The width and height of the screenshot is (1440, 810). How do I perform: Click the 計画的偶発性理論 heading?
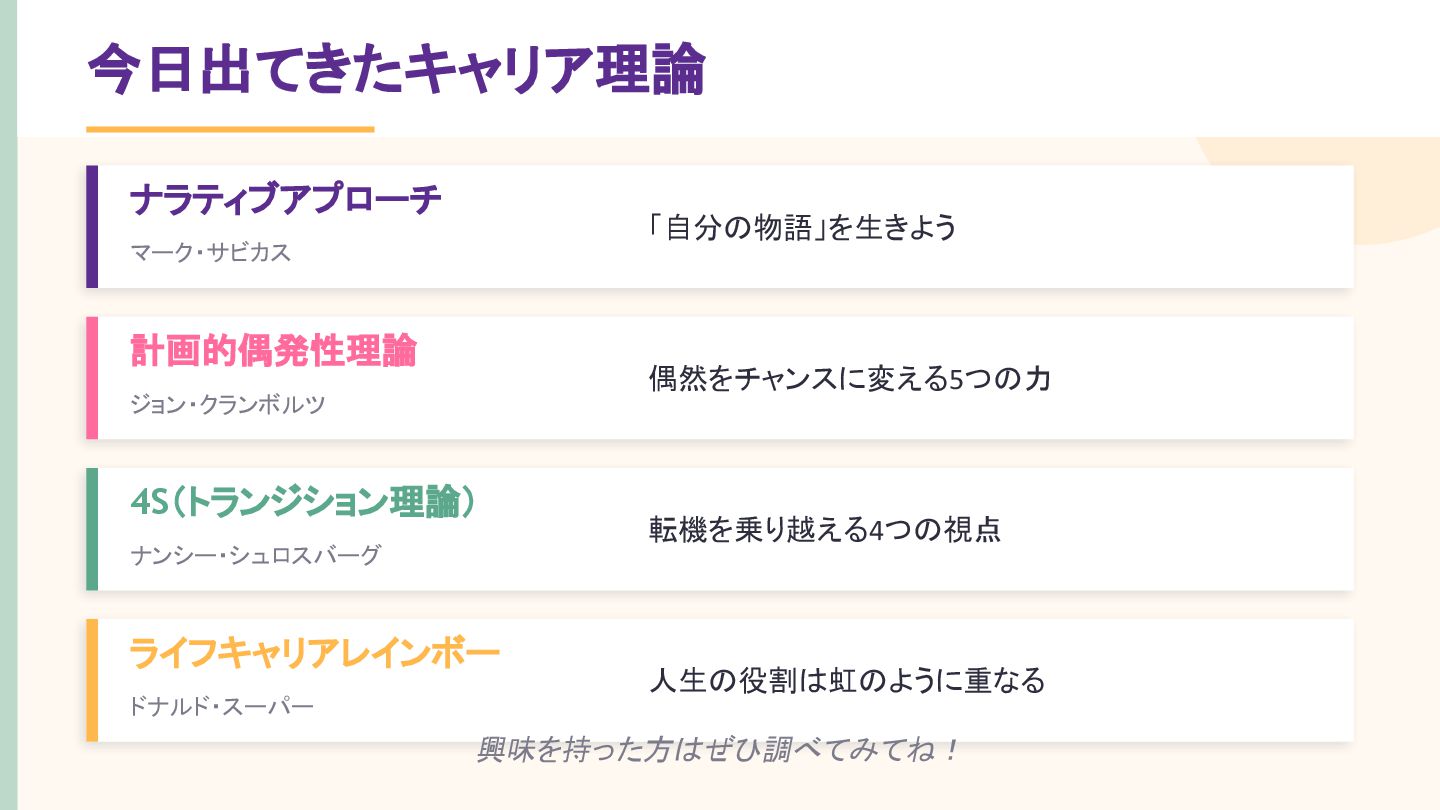tap(273, 351)
